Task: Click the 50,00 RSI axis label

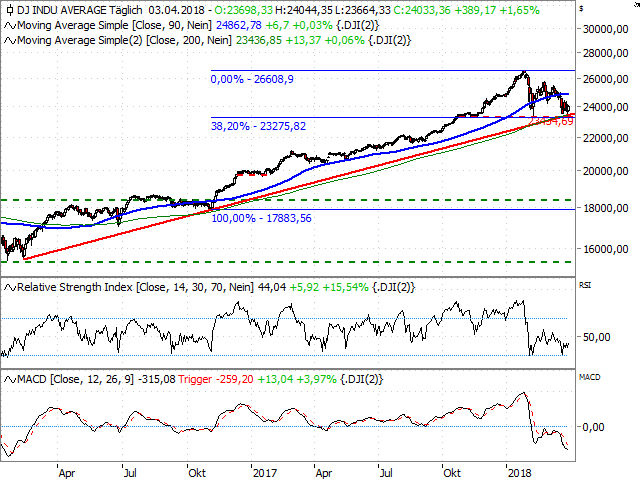Action: tap(597, 338)
